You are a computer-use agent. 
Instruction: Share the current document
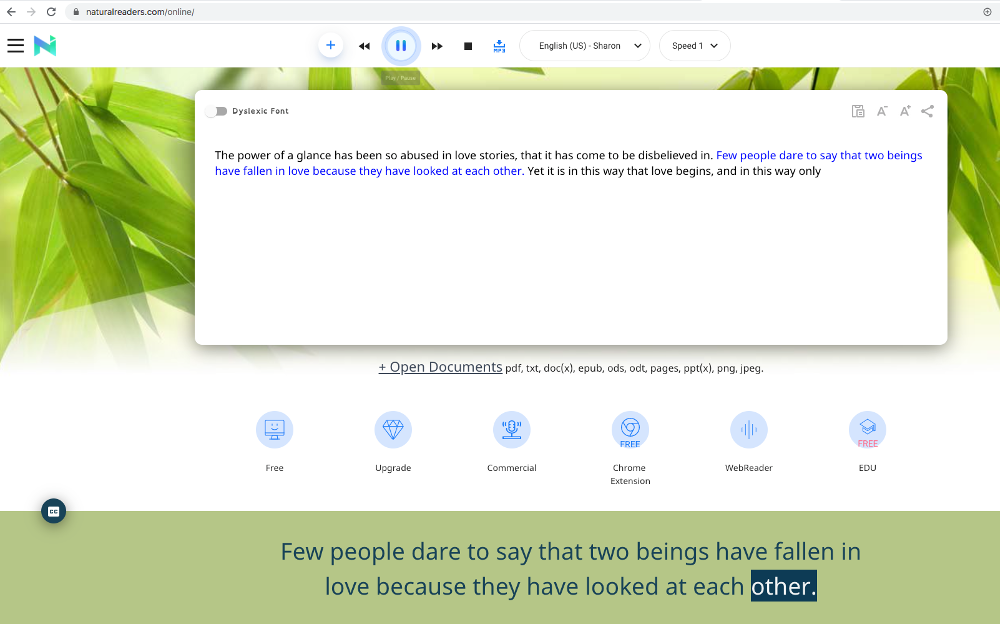[926, 111]
